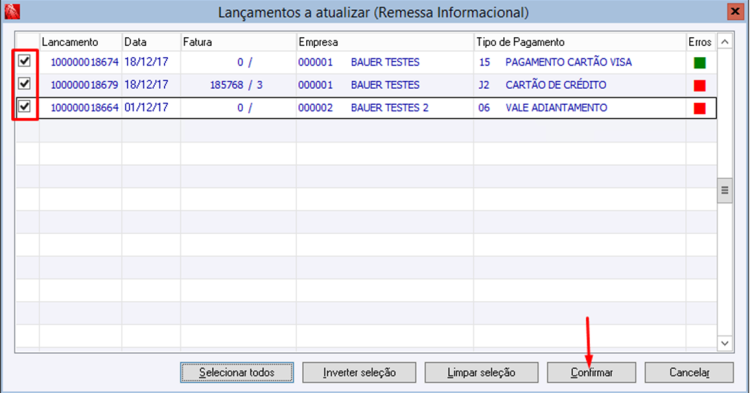Click the red application icon in title bar

click(12, 11)
